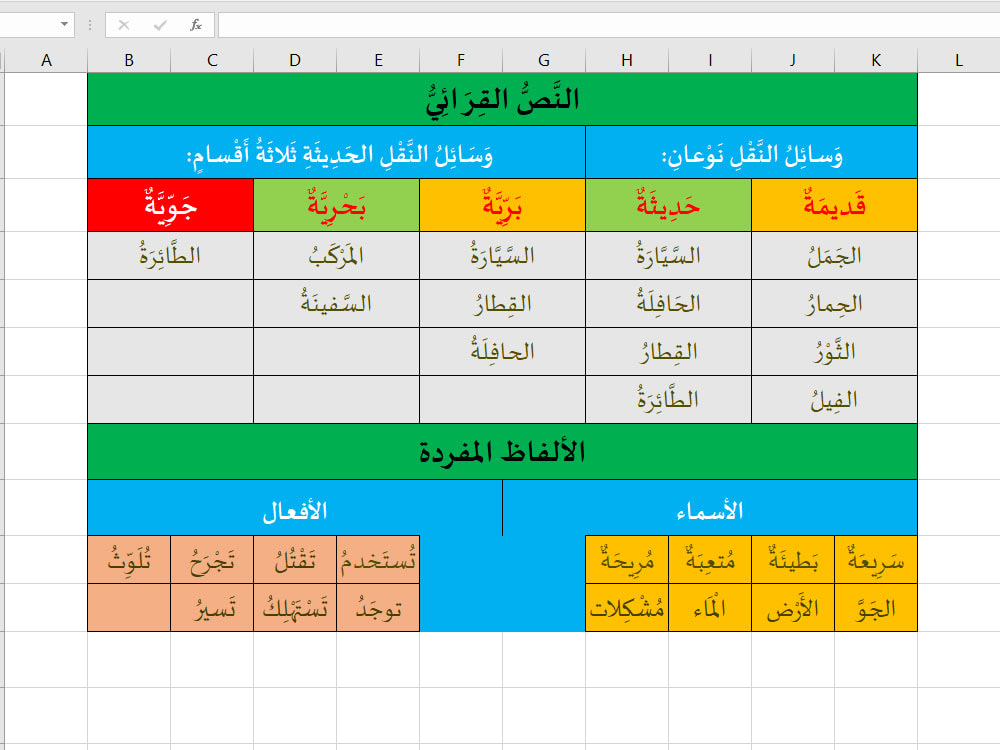Click the cell الحِمارُ
The height and width of the screenshot is (750, 1000).
point(834,304)
